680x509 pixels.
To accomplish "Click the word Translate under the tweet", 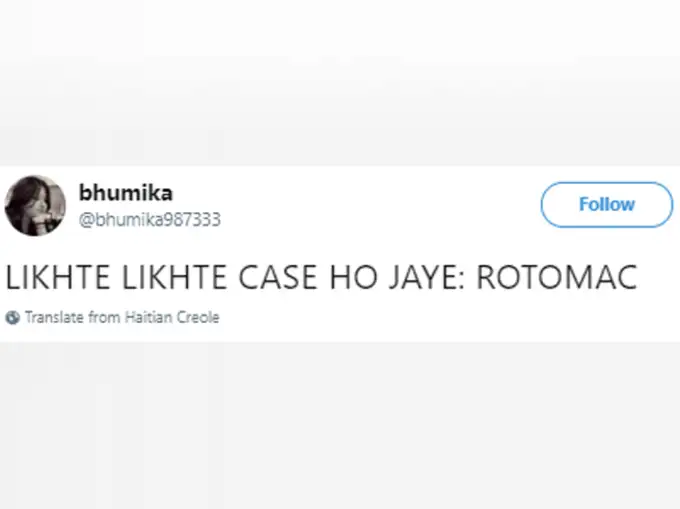I will click(54, 317).
